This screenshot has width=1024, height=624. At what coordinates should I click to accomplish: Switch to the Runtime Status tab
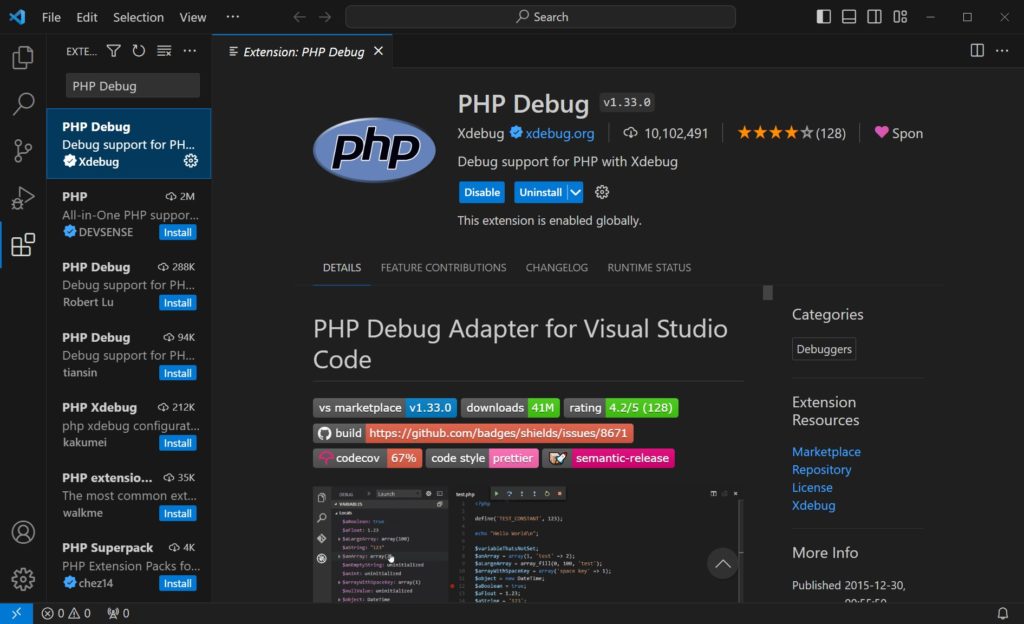pyautogui.click(x=649, y=268)
